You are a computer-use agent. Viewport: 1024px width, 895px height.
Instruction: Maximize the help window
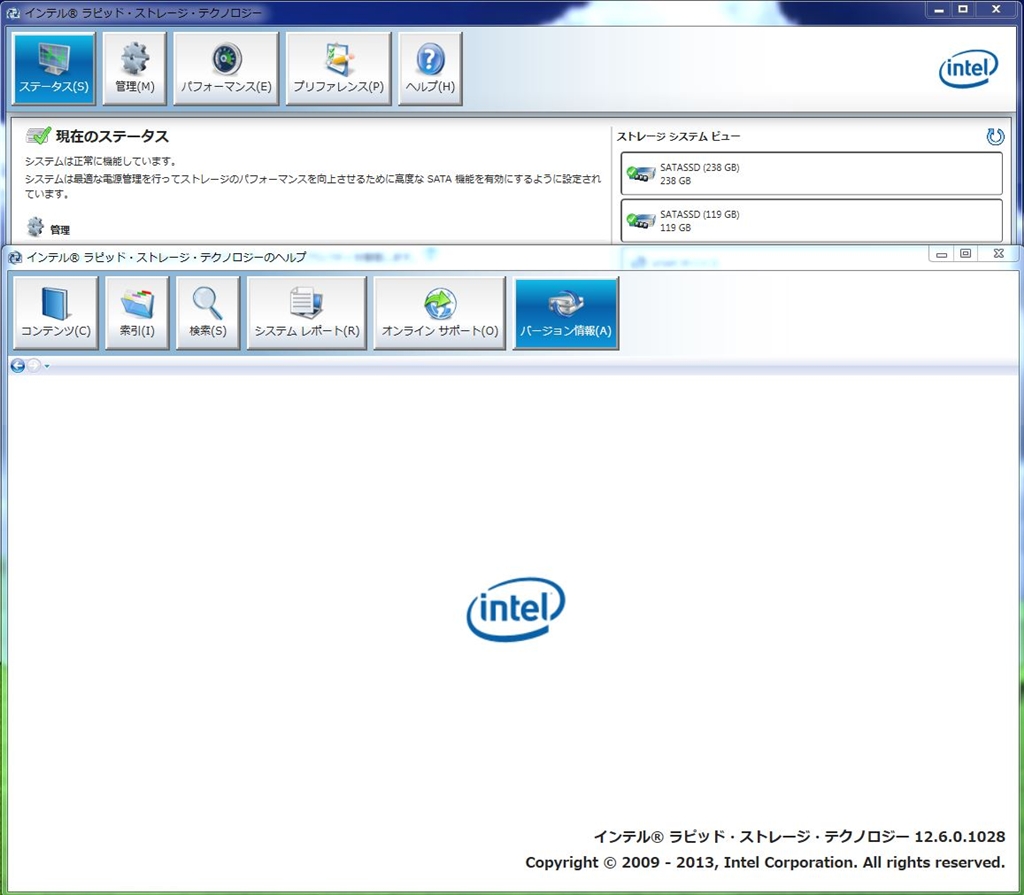tap(965, 254)
